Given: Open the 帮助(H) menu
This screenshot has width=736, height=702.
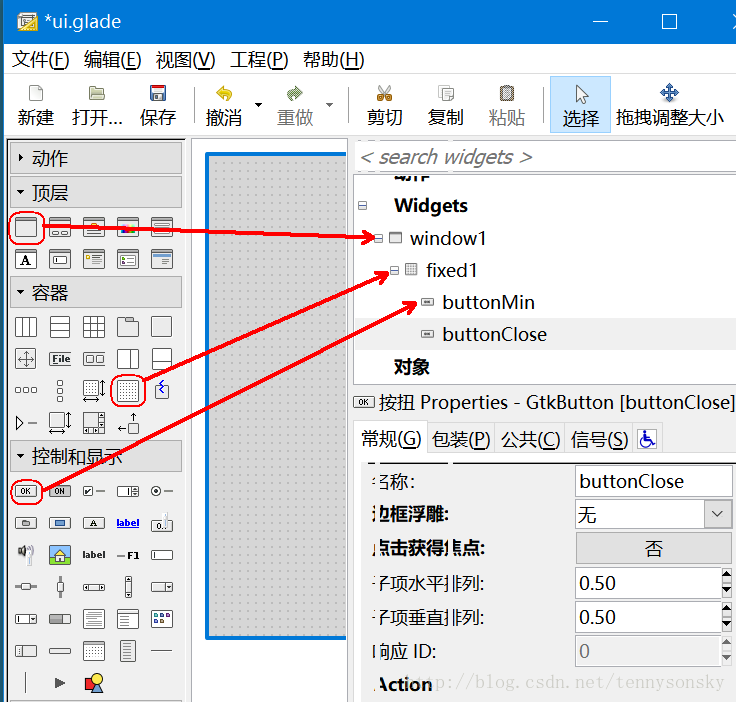Looking at the screenshot, I should pos(333,60).
